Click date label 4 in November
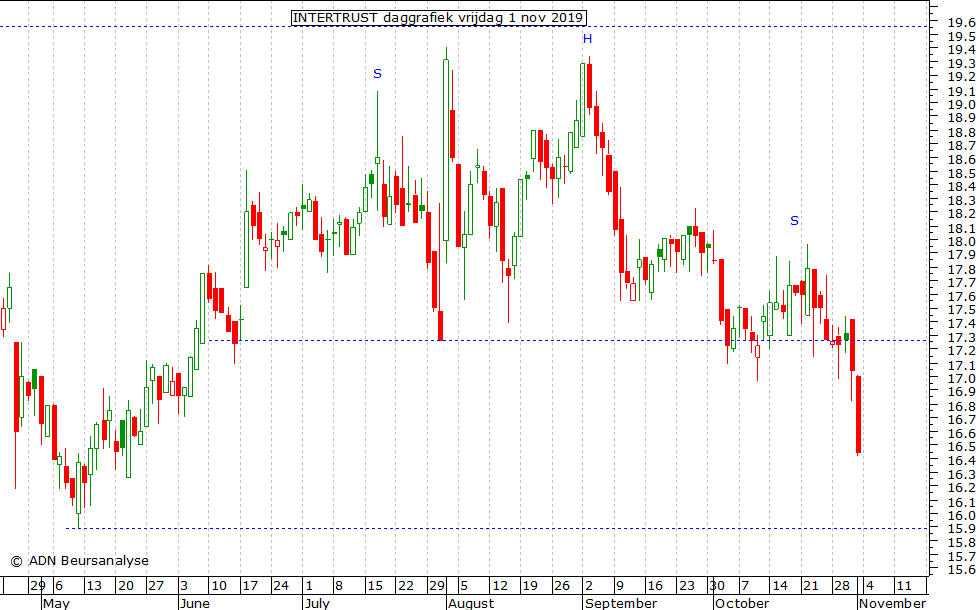 point(869,586)
